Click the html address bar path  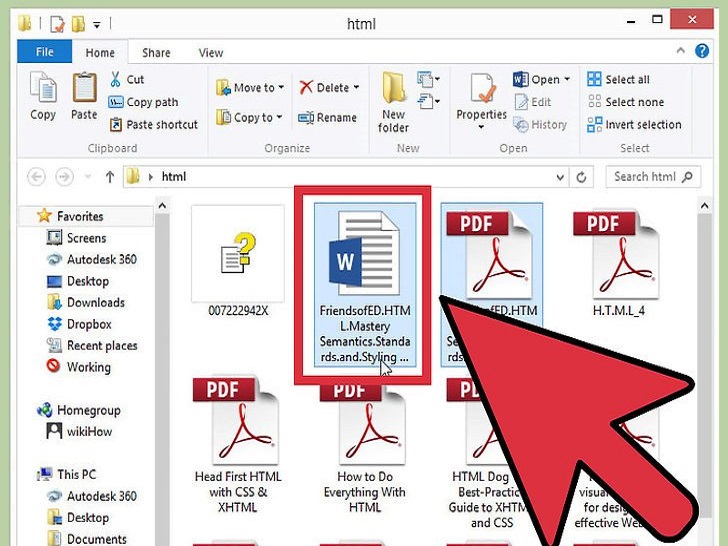click(174, 177)
